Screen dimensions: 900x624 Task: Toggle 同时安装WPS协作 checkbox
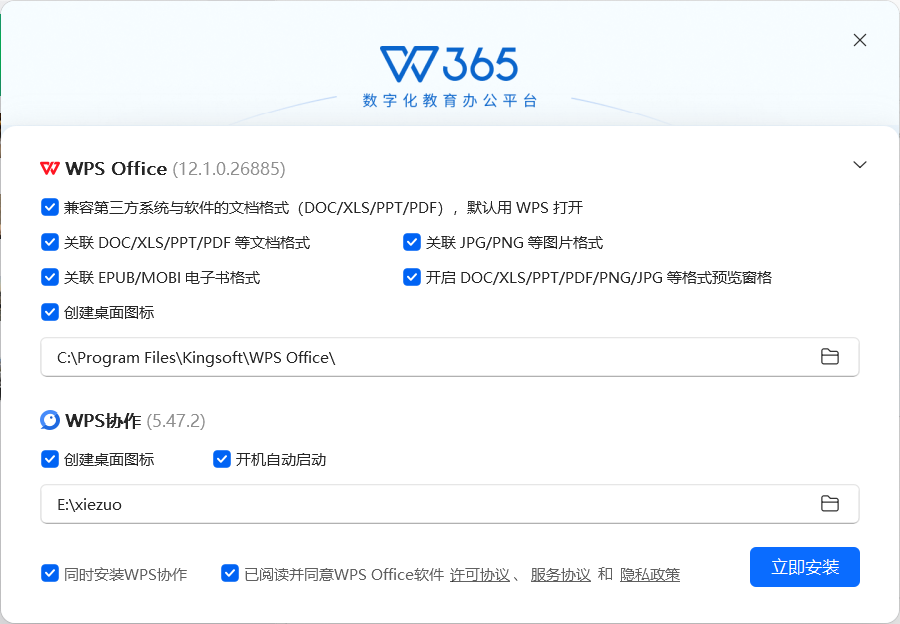click(x=50, y=573)
